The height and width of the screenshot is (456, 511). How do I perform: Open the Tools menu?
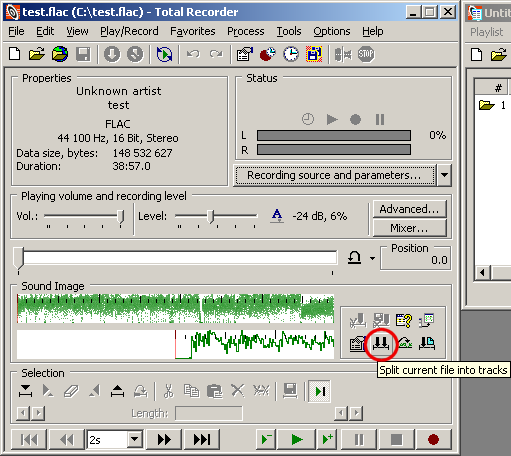[289, 31]
